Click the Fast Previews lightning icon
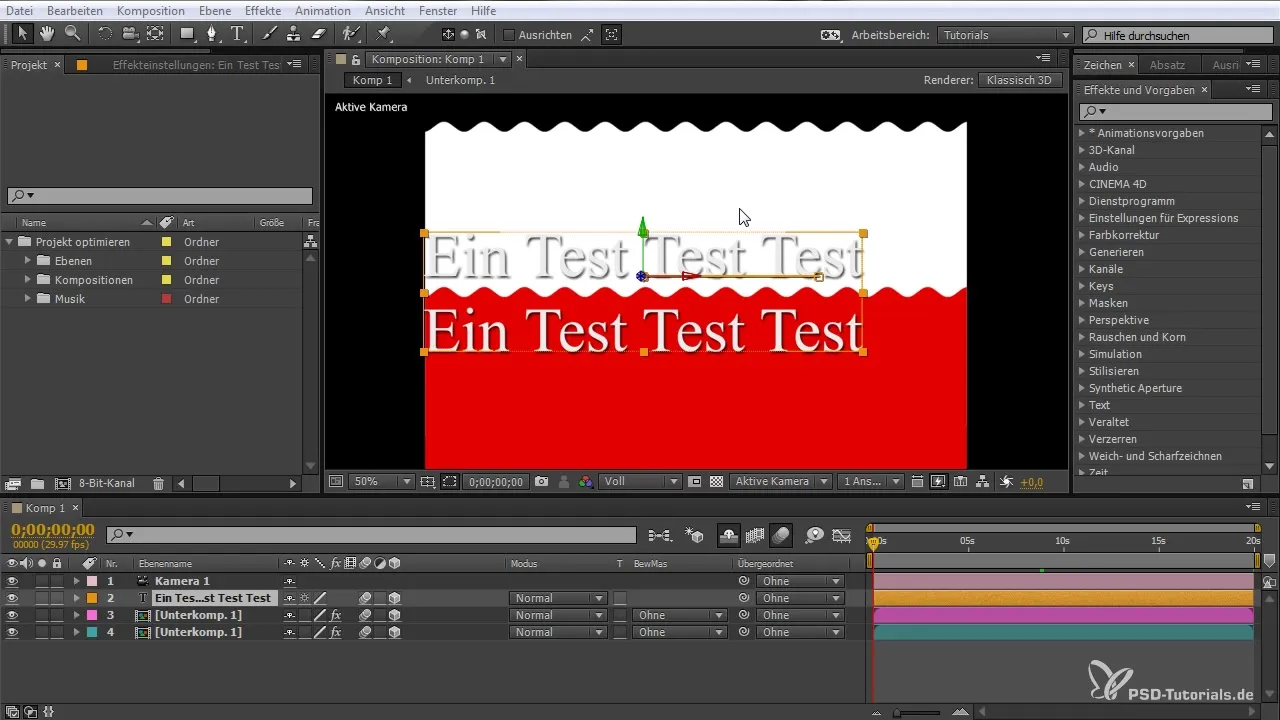Image resolution: width=1280 pixels, height=720 pixels. point(938,481)
